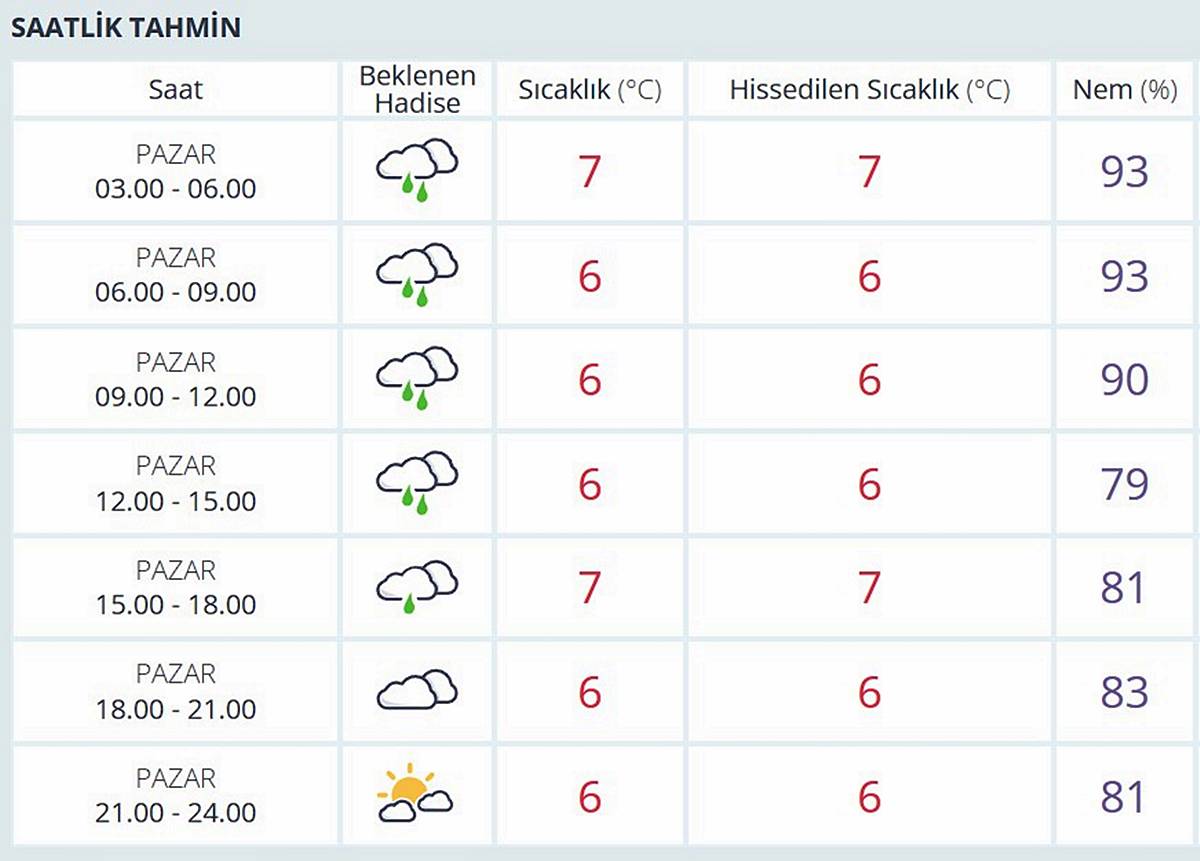Screen dimensions: 1200x861
Task: Click the SAATLİK TAHMİN heading
Action: tap(126, 27)
